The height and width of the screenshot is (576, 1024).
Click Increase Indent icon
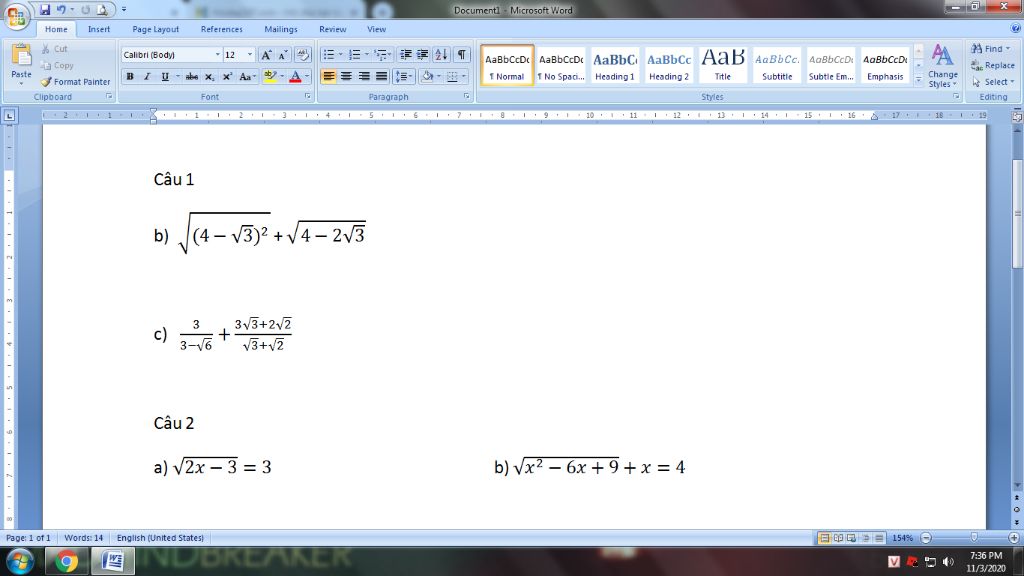point(423,55)
